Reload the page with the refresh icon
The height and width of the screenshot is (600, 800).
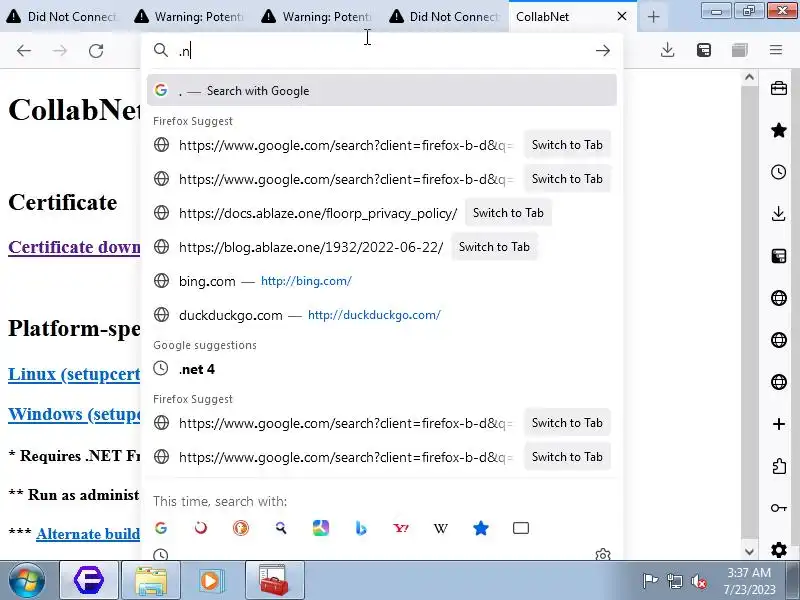[96, 51]
